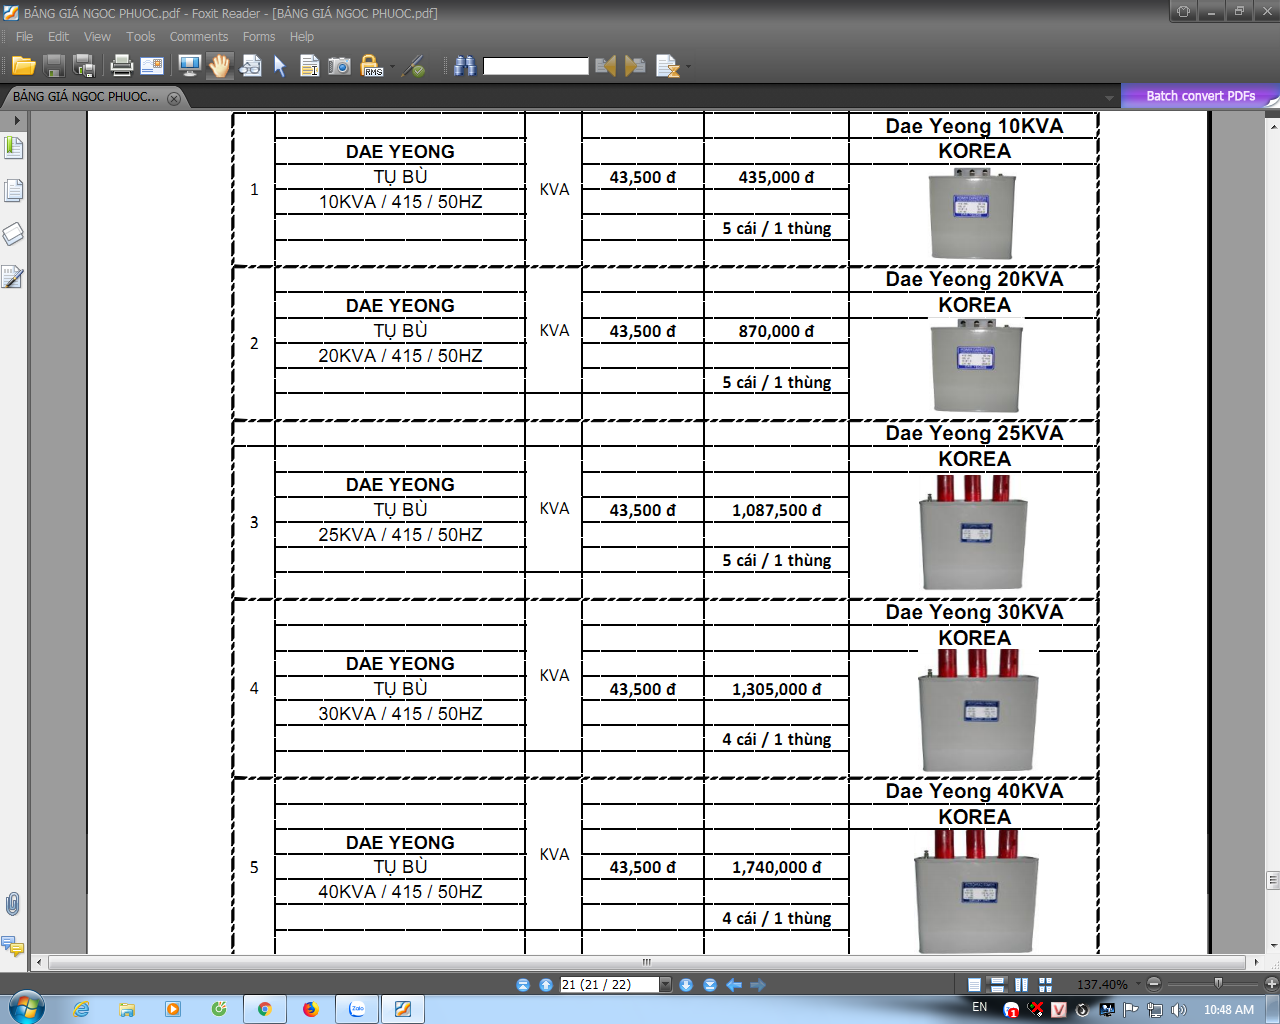Switch to Facing pages view mode
Image resolution: width=1280 pixels, height=1024 pixels.
click(1021, 985)
